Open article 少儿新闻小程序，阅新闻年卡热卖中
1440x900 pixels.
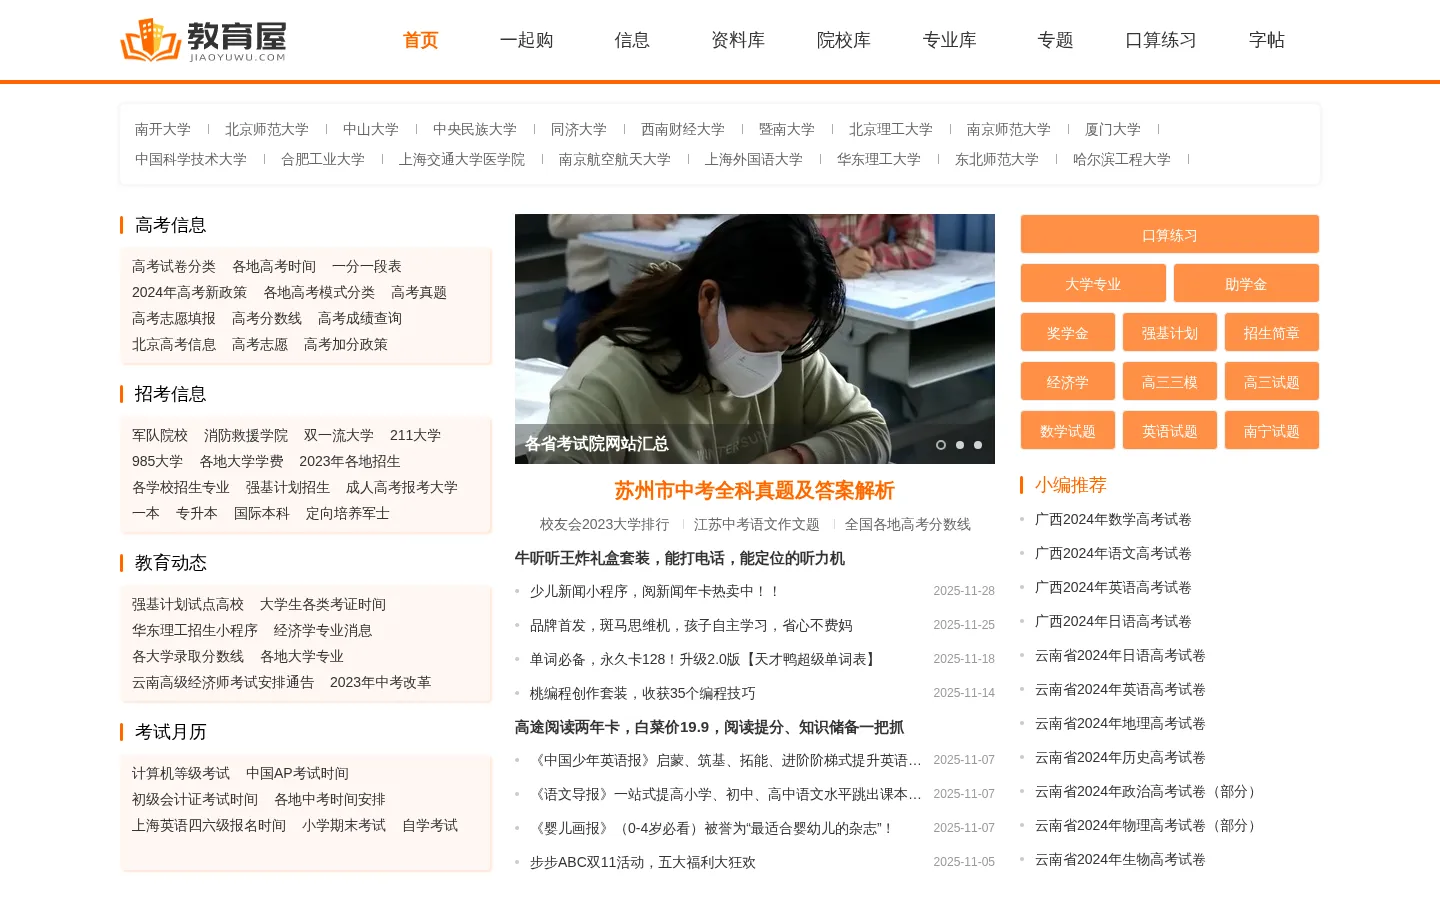(655, 592)
